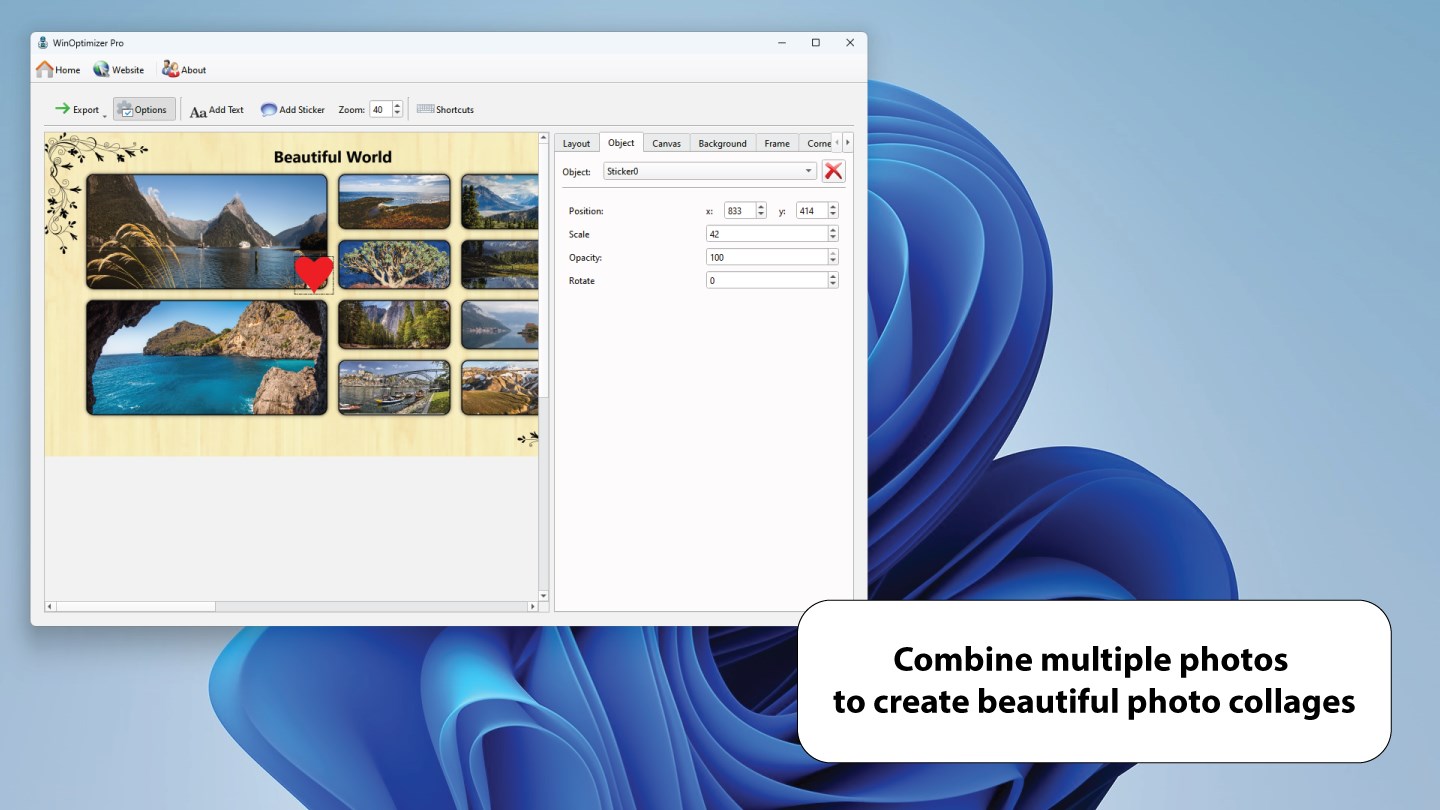Decrease Rotate using the down arrow

coord(833,285)
